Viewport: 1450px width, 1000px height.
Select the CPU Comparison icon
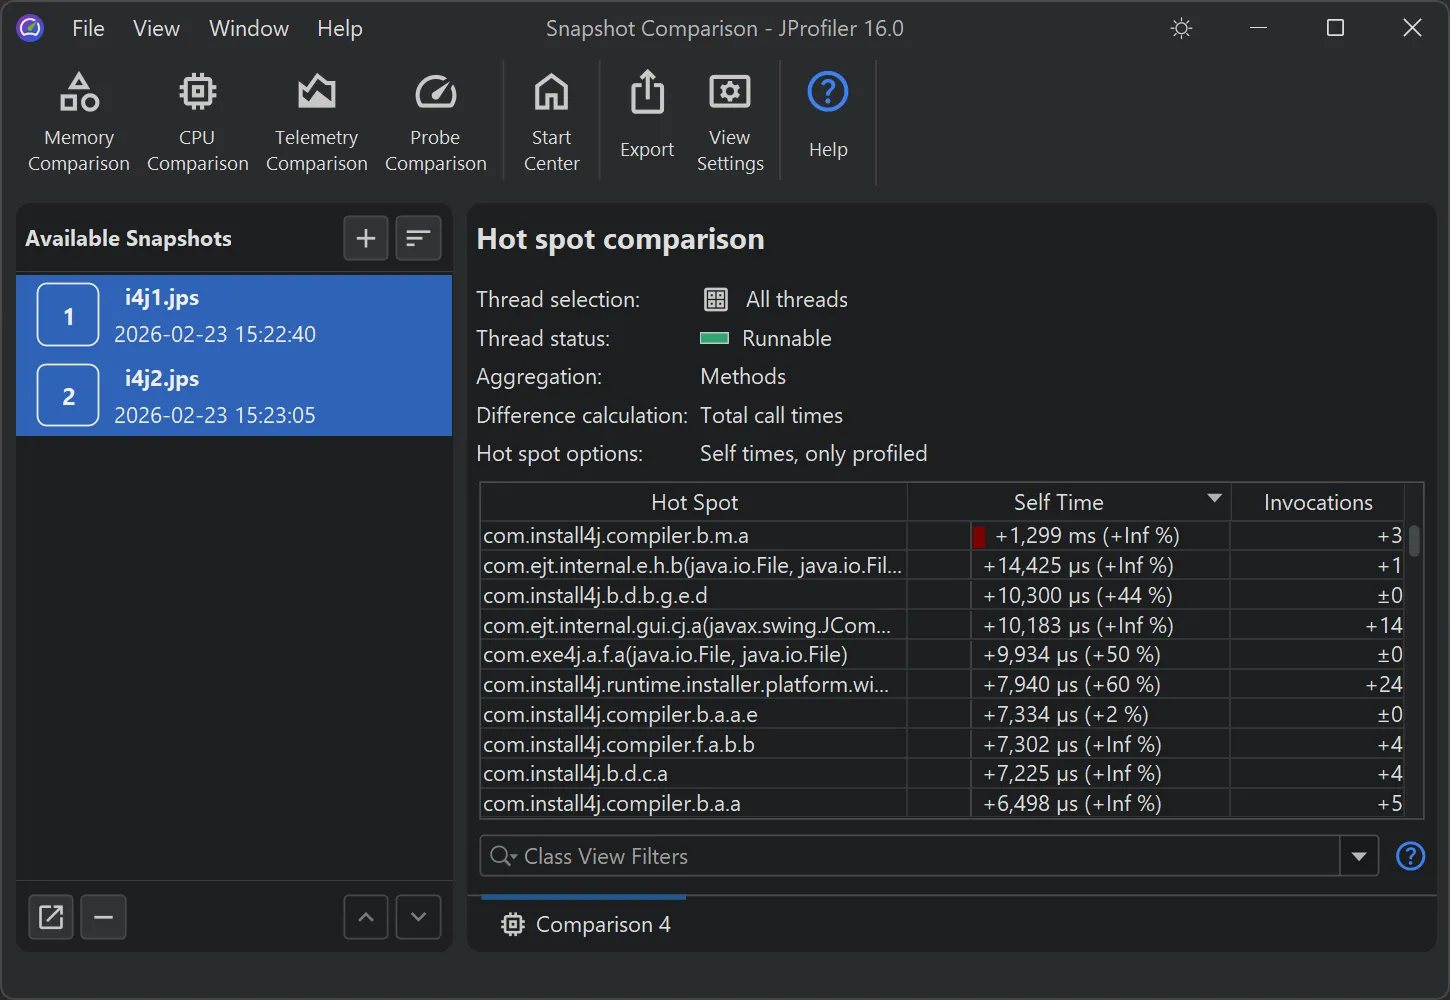coord(197,120)
